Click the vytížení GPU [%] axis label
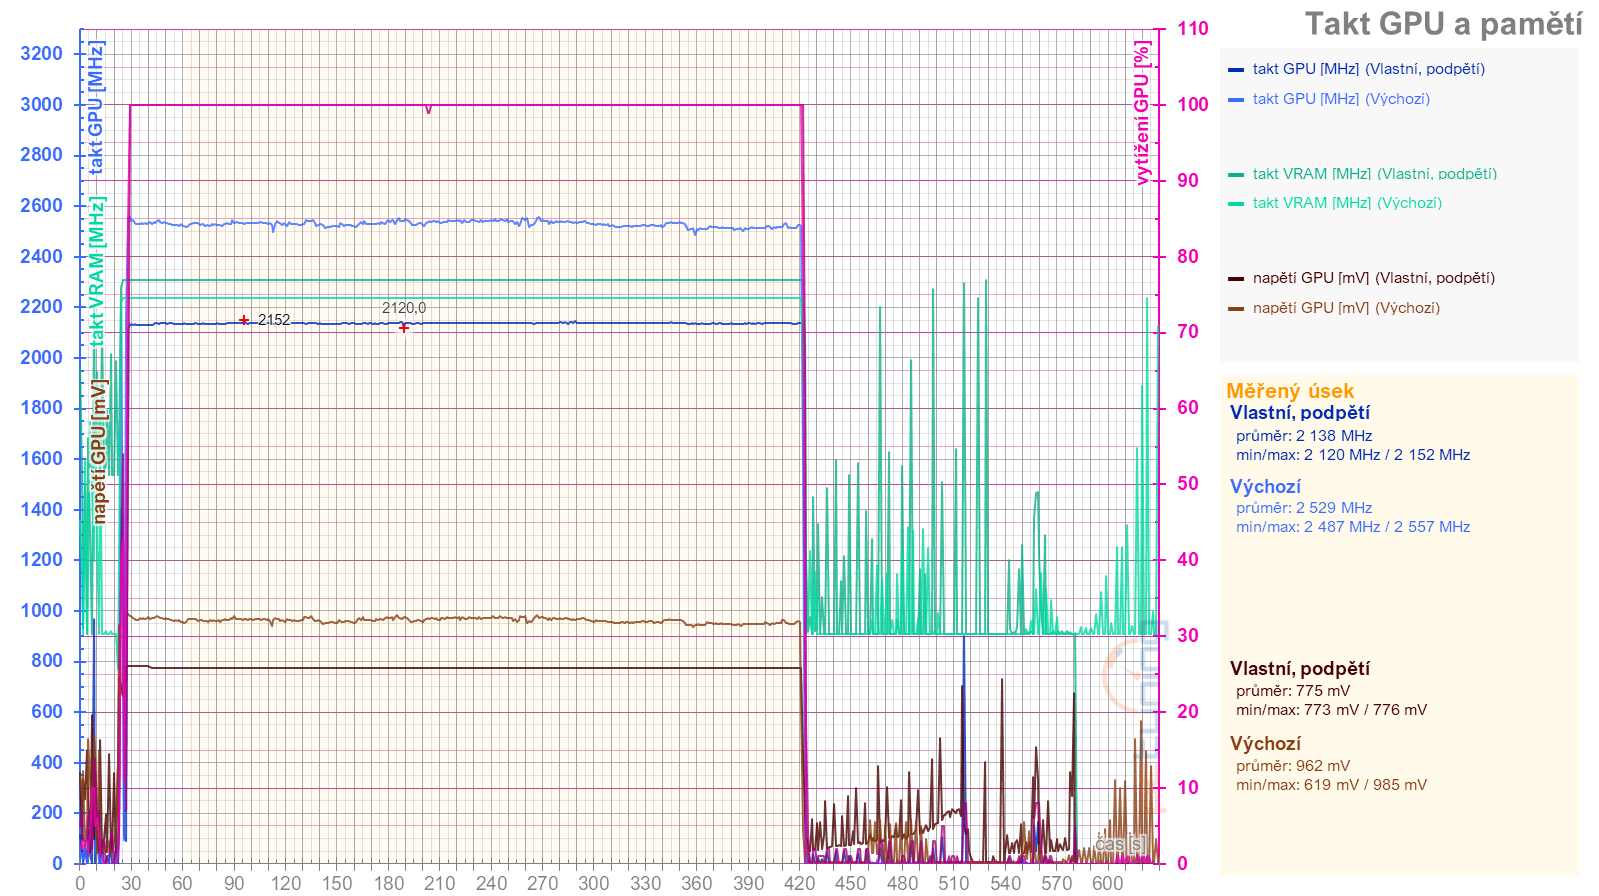The height and width of the screenshot is (896, 1599). (1142, 113)
